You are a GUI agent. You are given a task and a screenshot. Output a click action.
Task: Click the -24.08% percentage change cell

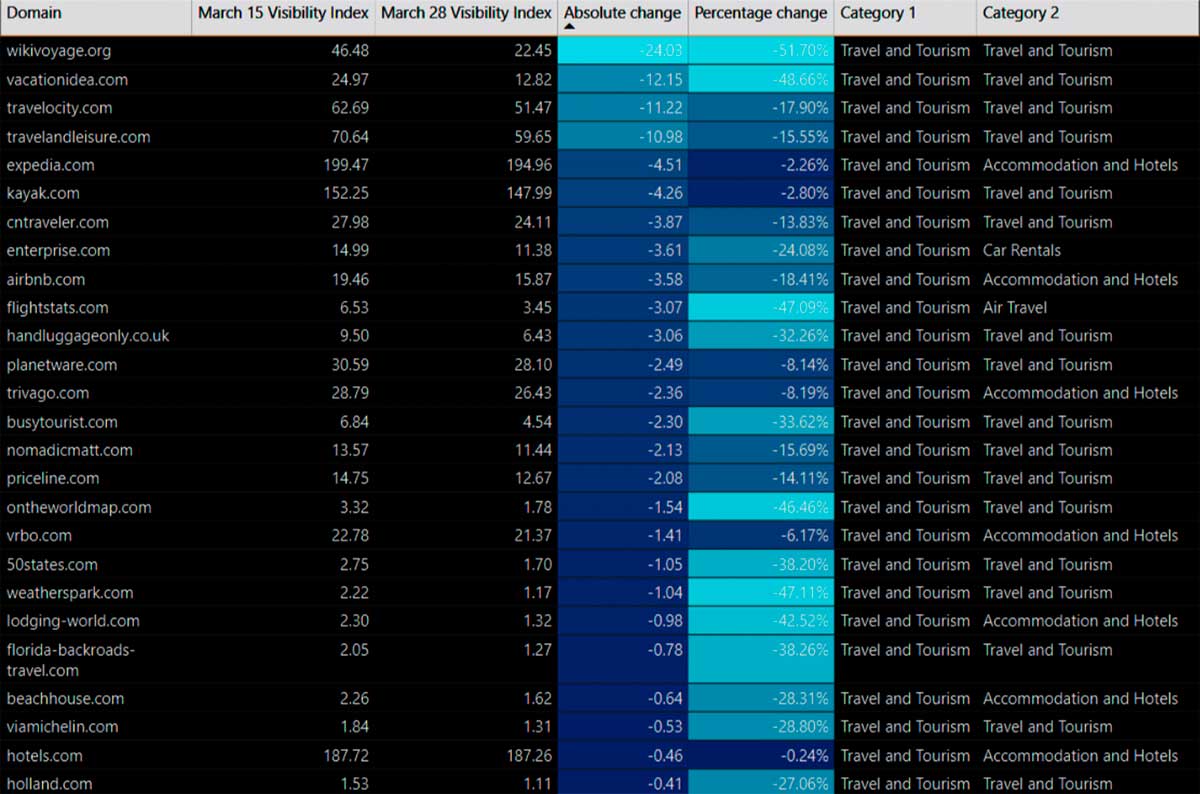pos(761,250)
